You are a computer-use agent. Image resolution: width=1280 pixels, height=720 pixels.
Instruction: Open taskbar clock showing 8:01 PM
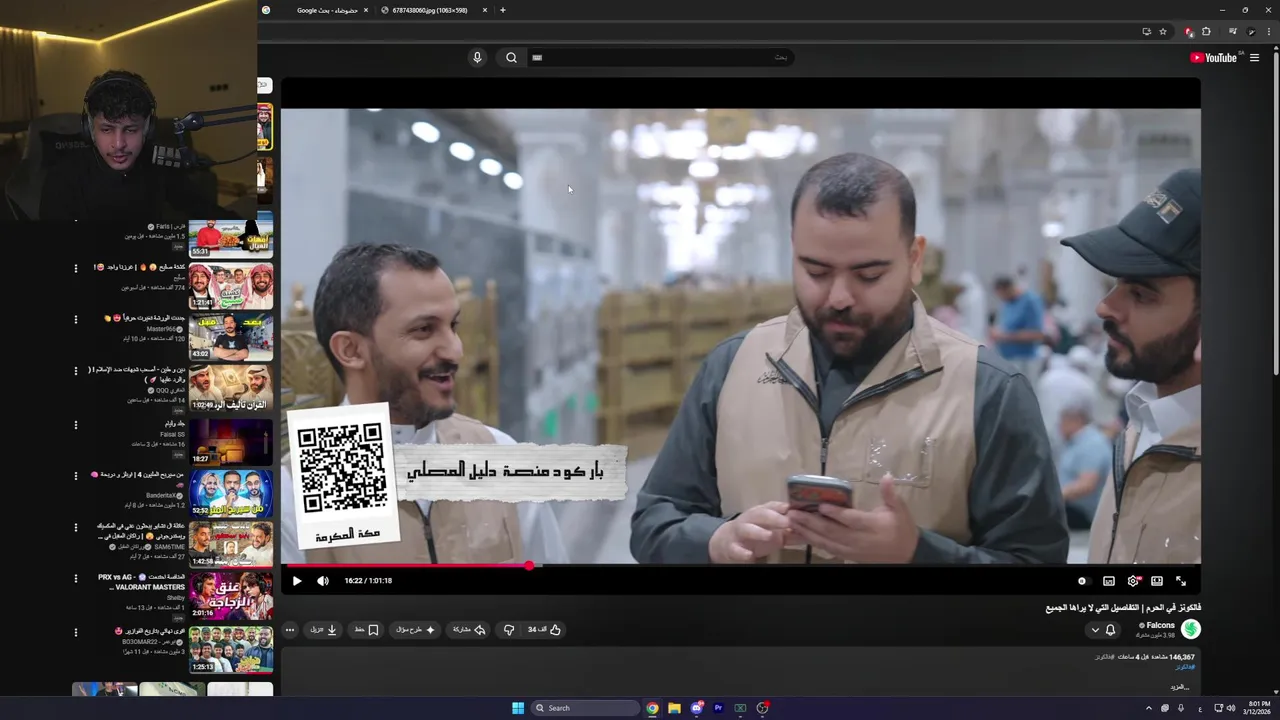coord(1257,708)
